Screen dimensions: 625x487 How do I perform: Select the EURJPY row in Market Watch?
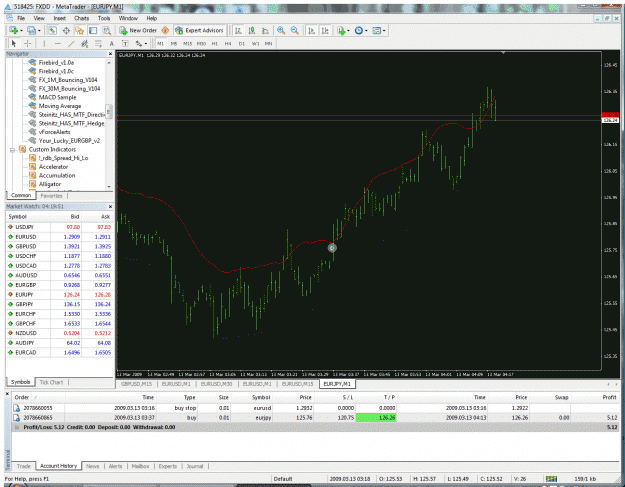(59, 295)
